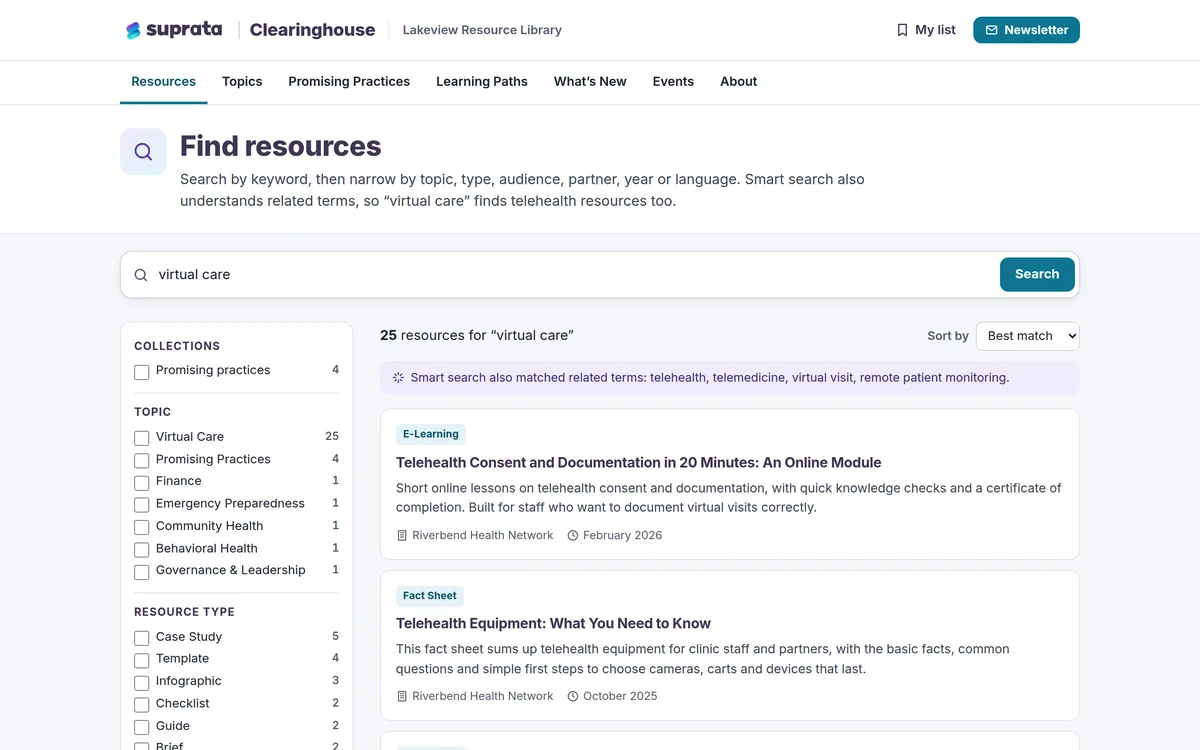The width and height of the screenshot is (1200, 750).
Task: Go to the About tab
Action: pos(739,82)
